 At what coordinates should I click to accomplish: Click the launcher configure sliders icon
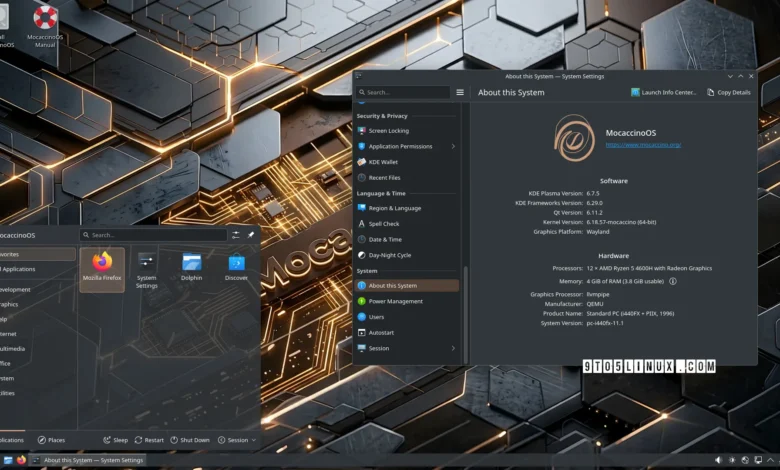click(236, 235)
